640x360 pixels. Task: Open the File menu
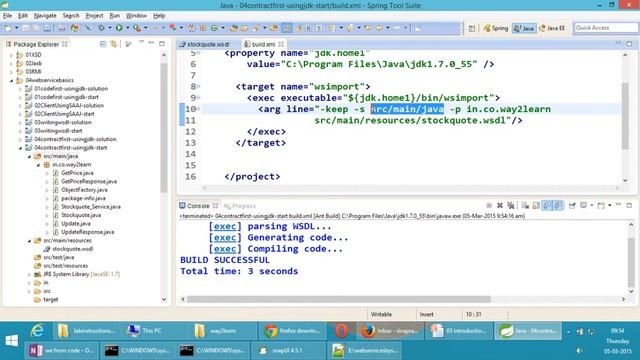(x=7, y=16)
